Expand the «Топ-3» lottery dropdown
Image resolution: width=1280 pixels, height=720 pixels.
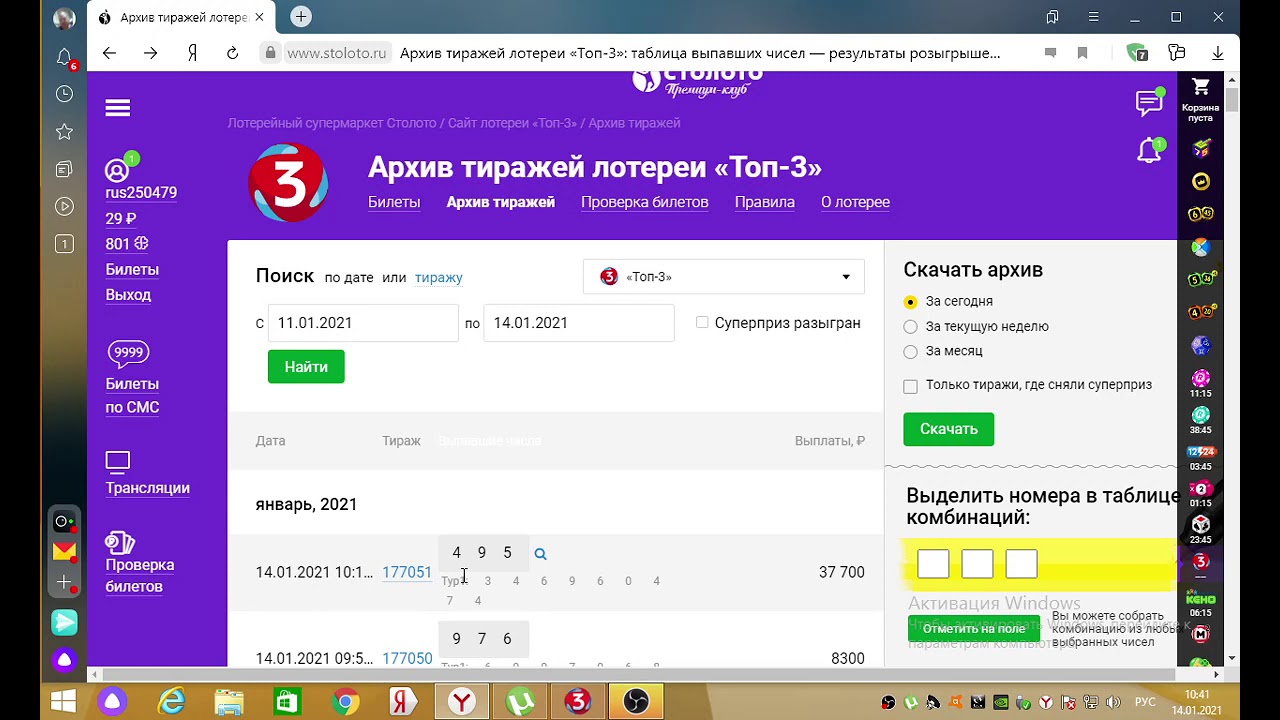724,277
